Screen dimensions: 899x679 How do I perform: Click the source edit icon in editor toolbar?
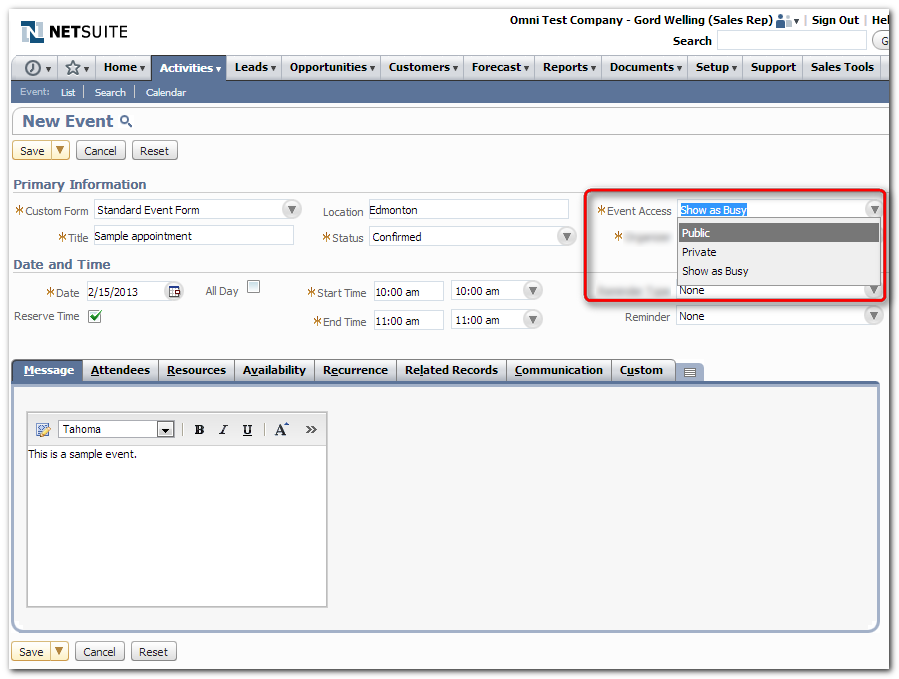(x=43, y=430)
